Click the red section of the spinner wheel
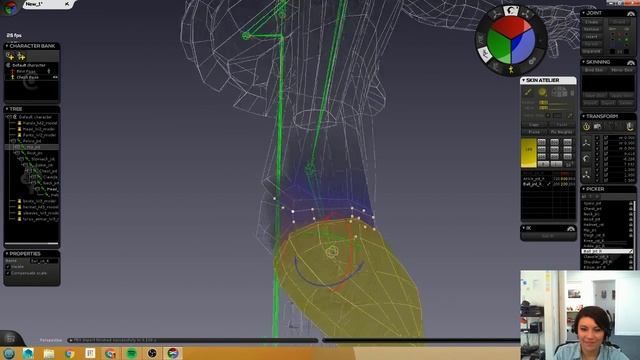The width and height of the screenshot is (640, 360). tap(510, 28)
